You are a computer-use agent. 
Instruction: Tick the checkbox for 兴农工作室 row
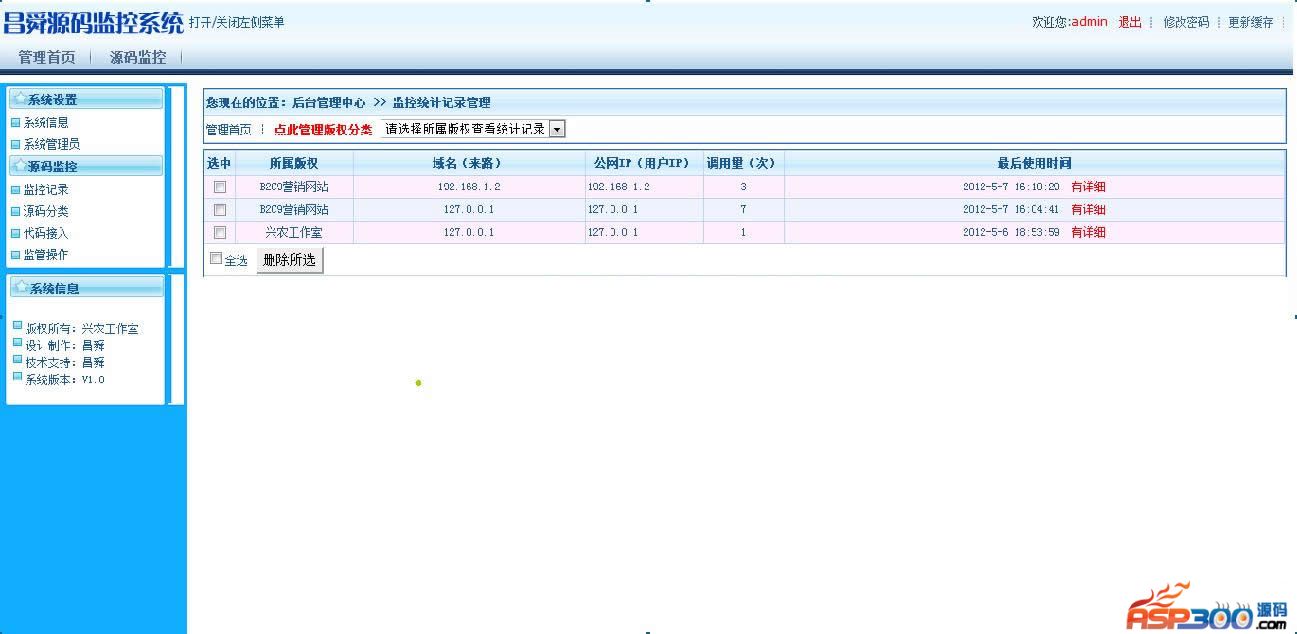[220, 232]
